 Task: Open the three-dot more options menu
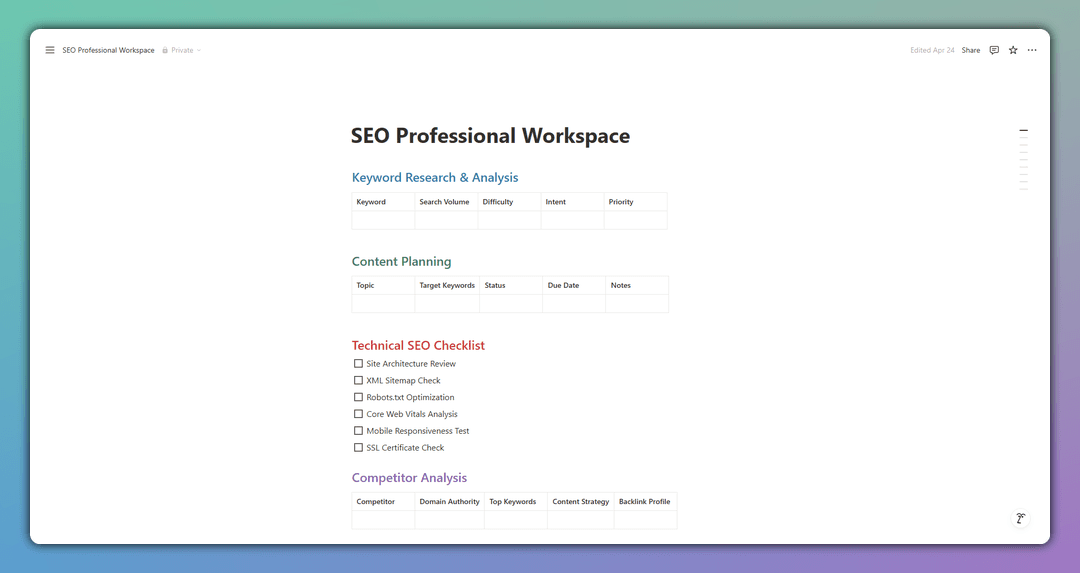coord(1032,50)
